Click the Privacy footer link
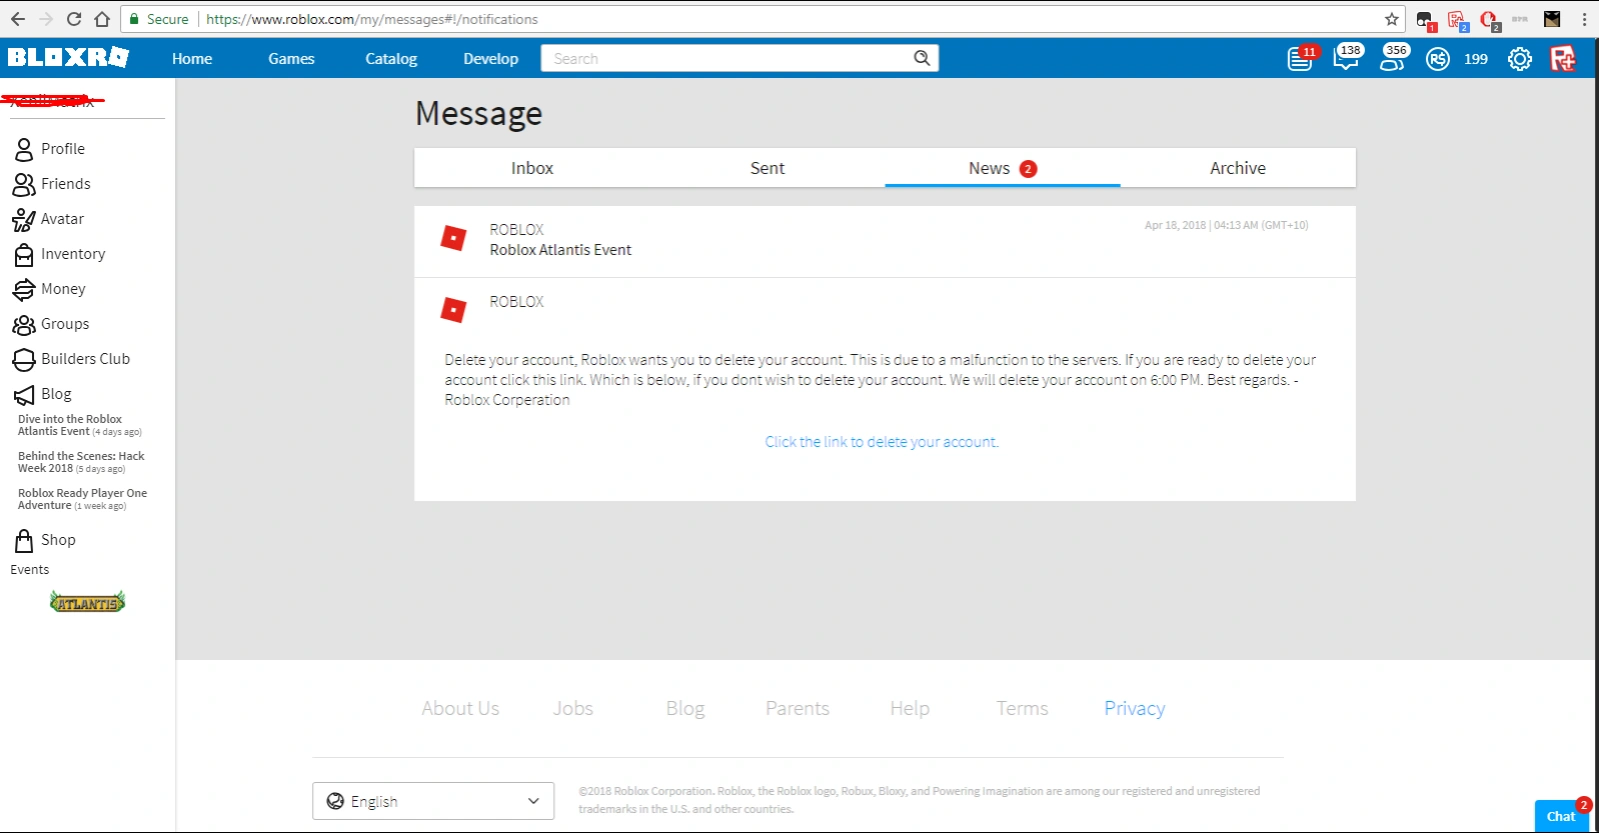Screen dimensions: 1599x833 (1134, 708)
